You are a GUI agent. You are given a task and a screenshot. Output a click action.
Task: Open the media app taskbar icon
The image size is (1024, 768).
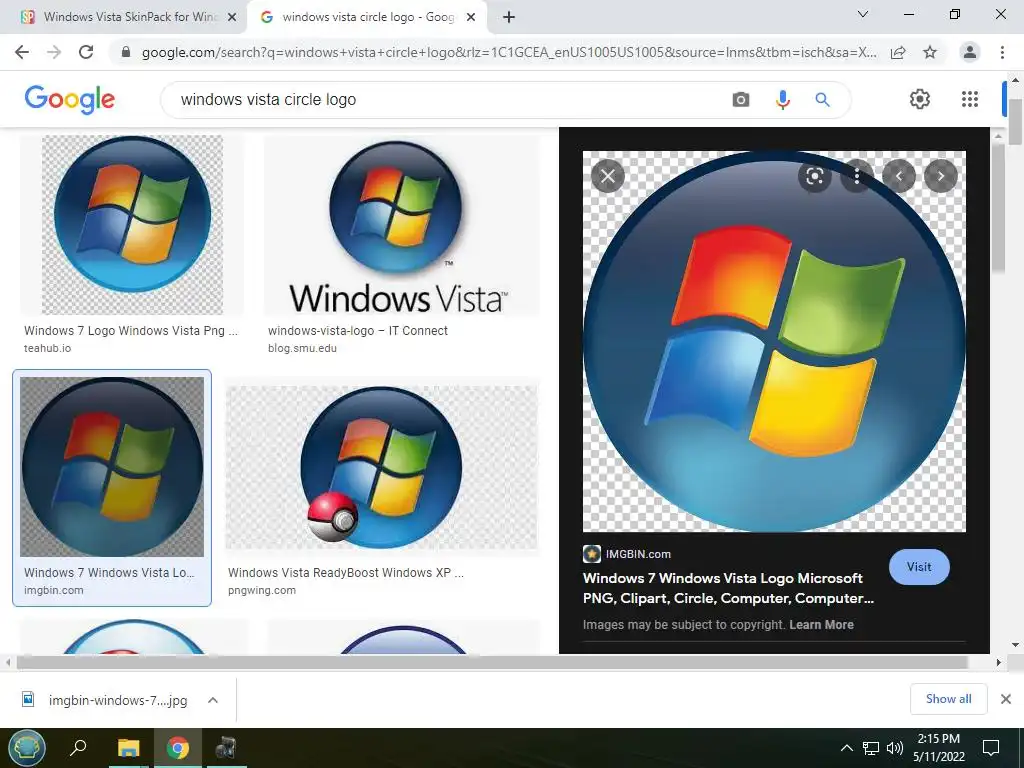click(x=226, y=748)
